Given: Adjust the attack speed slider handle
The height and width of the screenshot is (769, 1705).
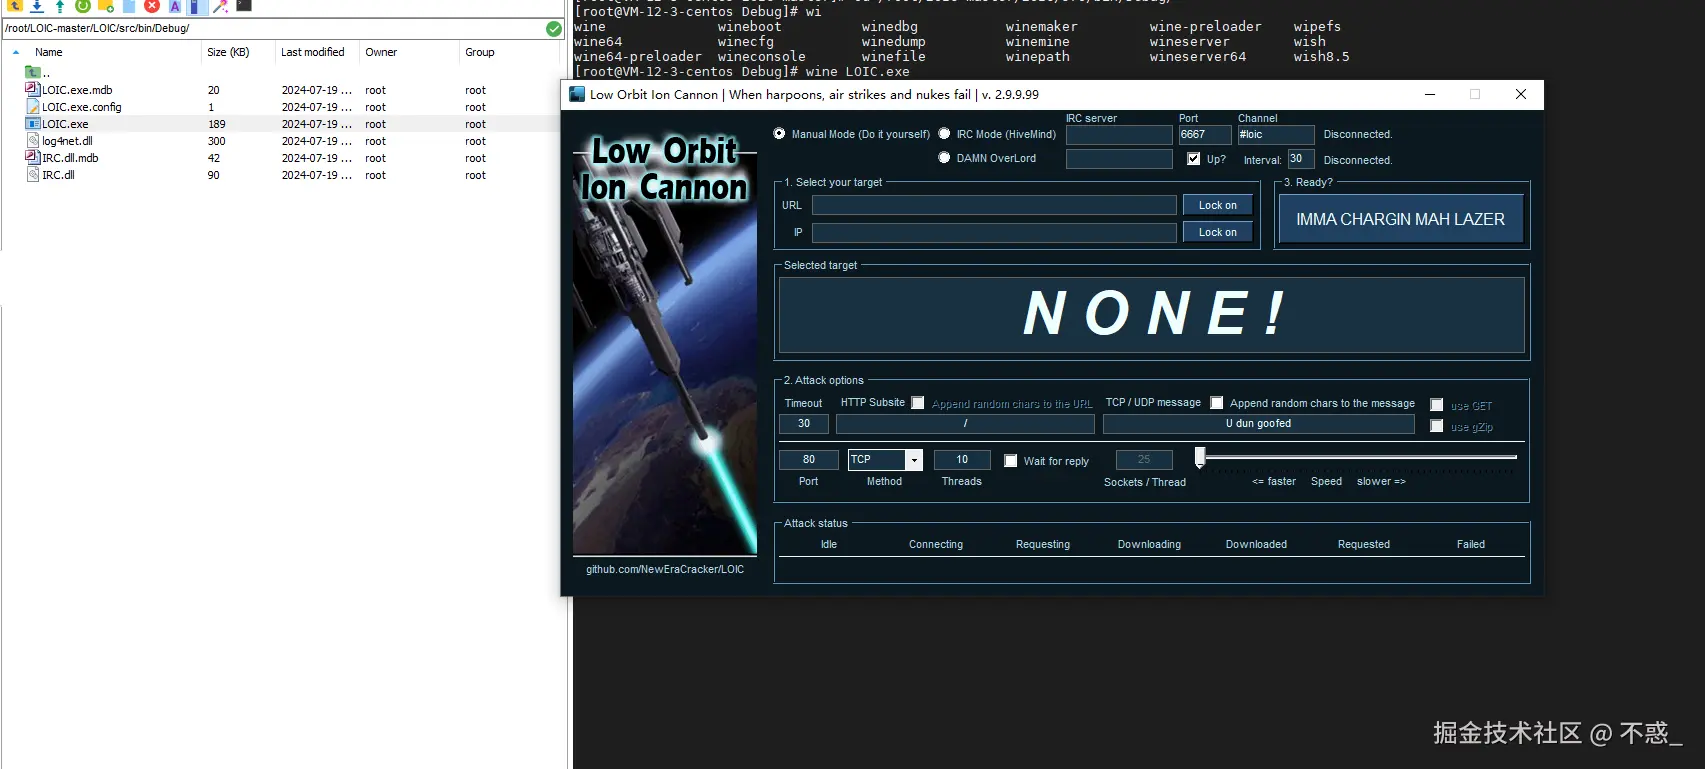Looking at the screenshot, I should click(1200, 458).
